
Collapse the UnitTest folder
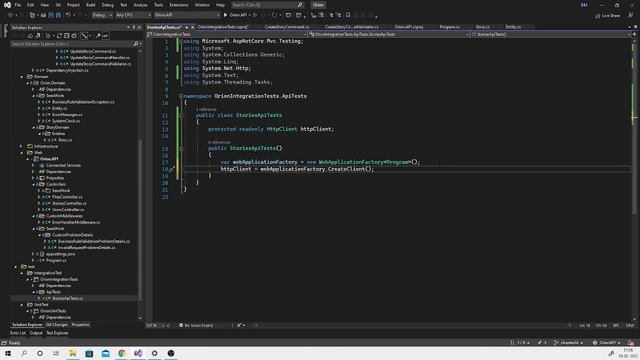pyautogui.click(x=21, y=304)
